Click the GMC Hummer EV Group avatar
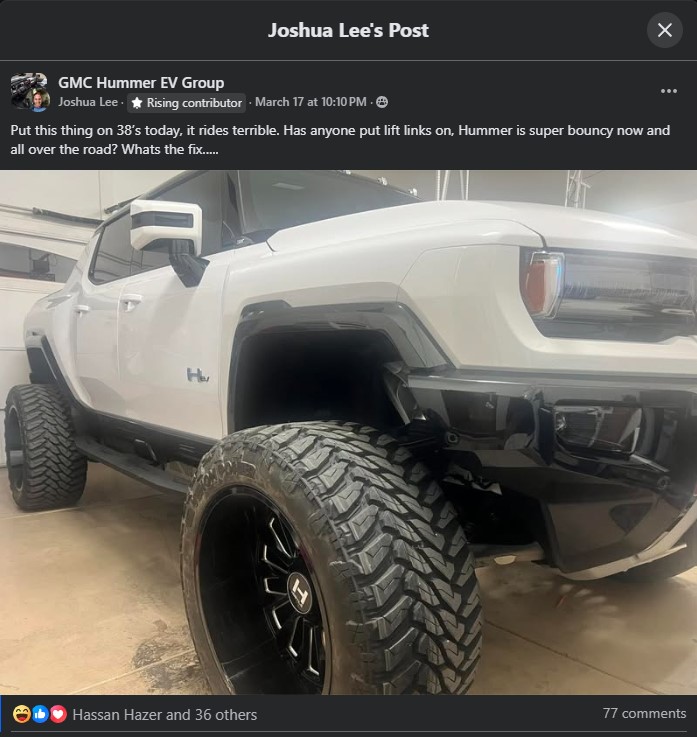The height and width of the screenshot is (737, 697). 26,88
